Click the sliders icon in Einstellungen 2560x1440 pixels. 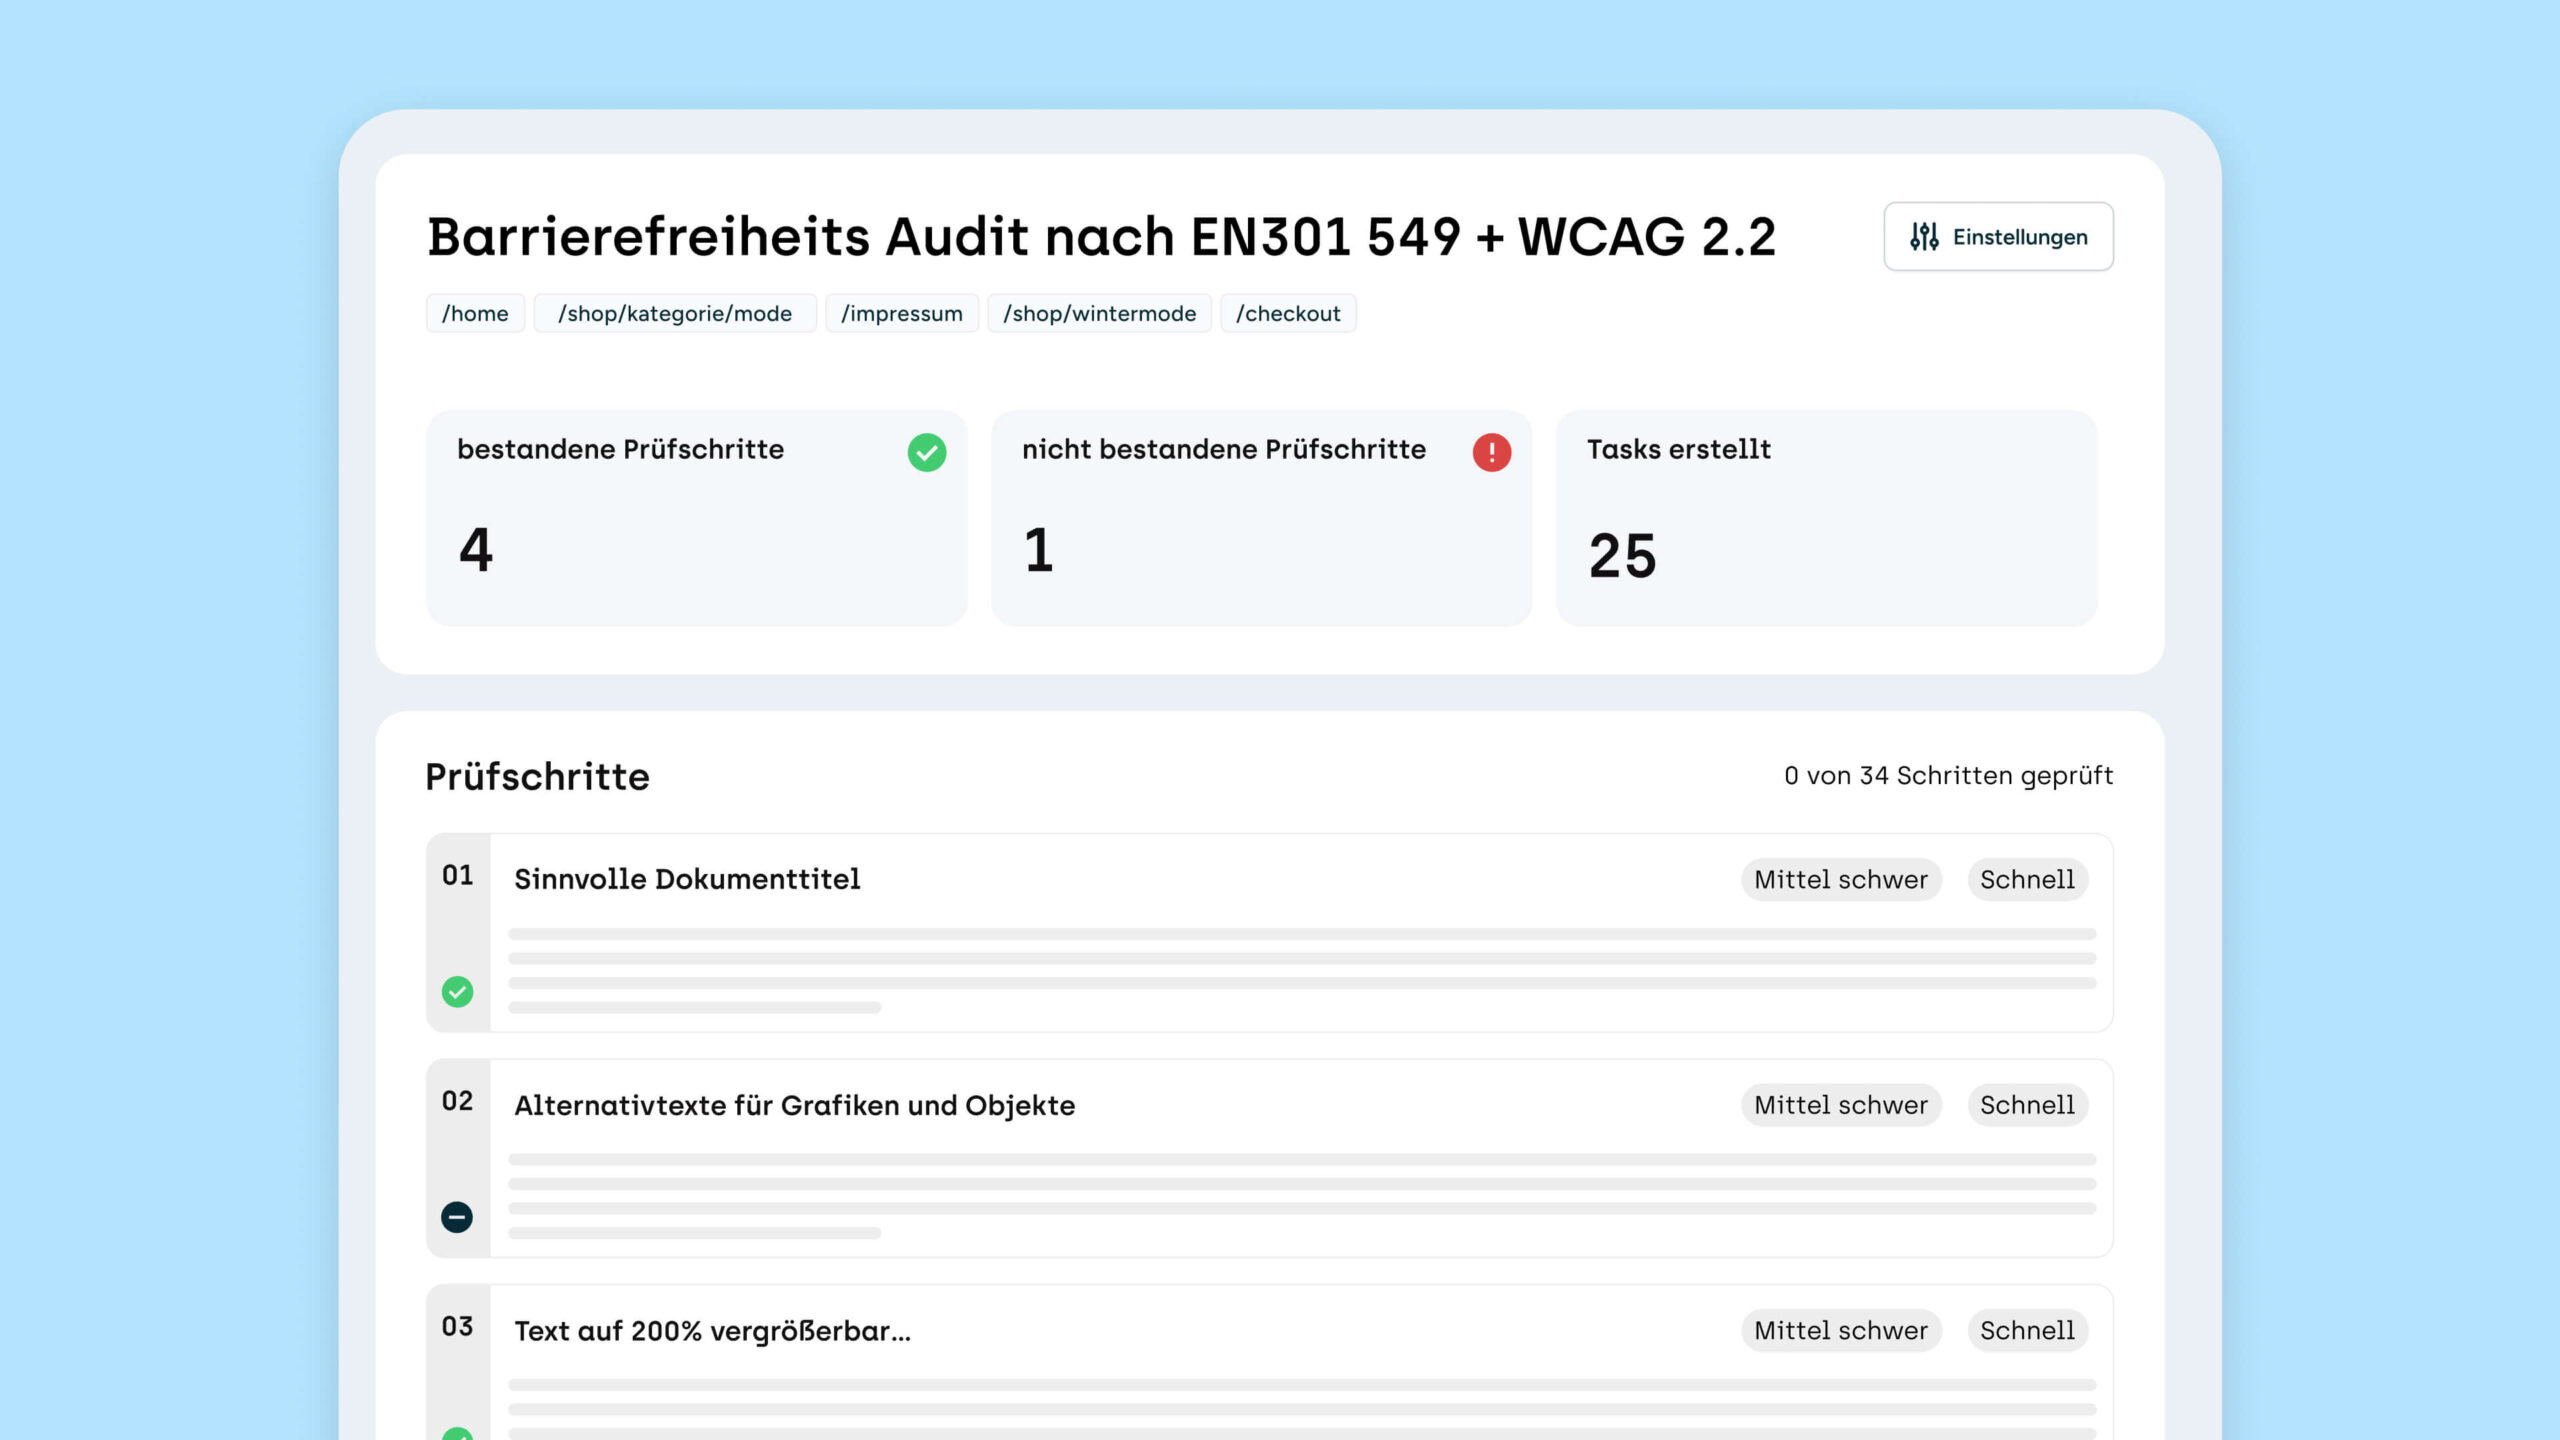(x=1924, y=237)
